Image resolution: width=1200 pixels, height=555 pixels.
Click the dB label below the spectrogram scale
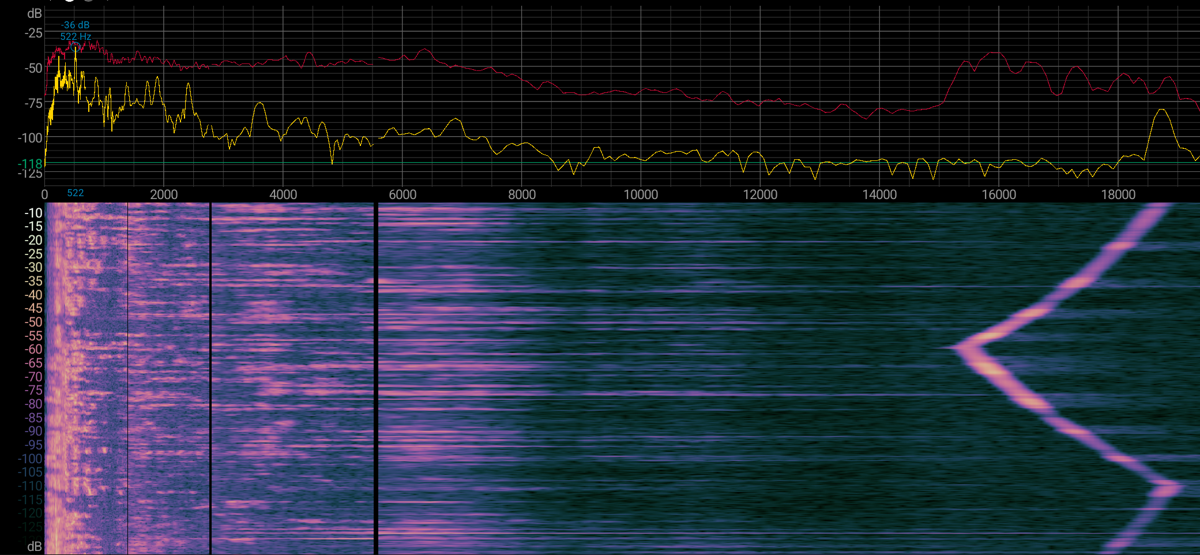point(35,546)
